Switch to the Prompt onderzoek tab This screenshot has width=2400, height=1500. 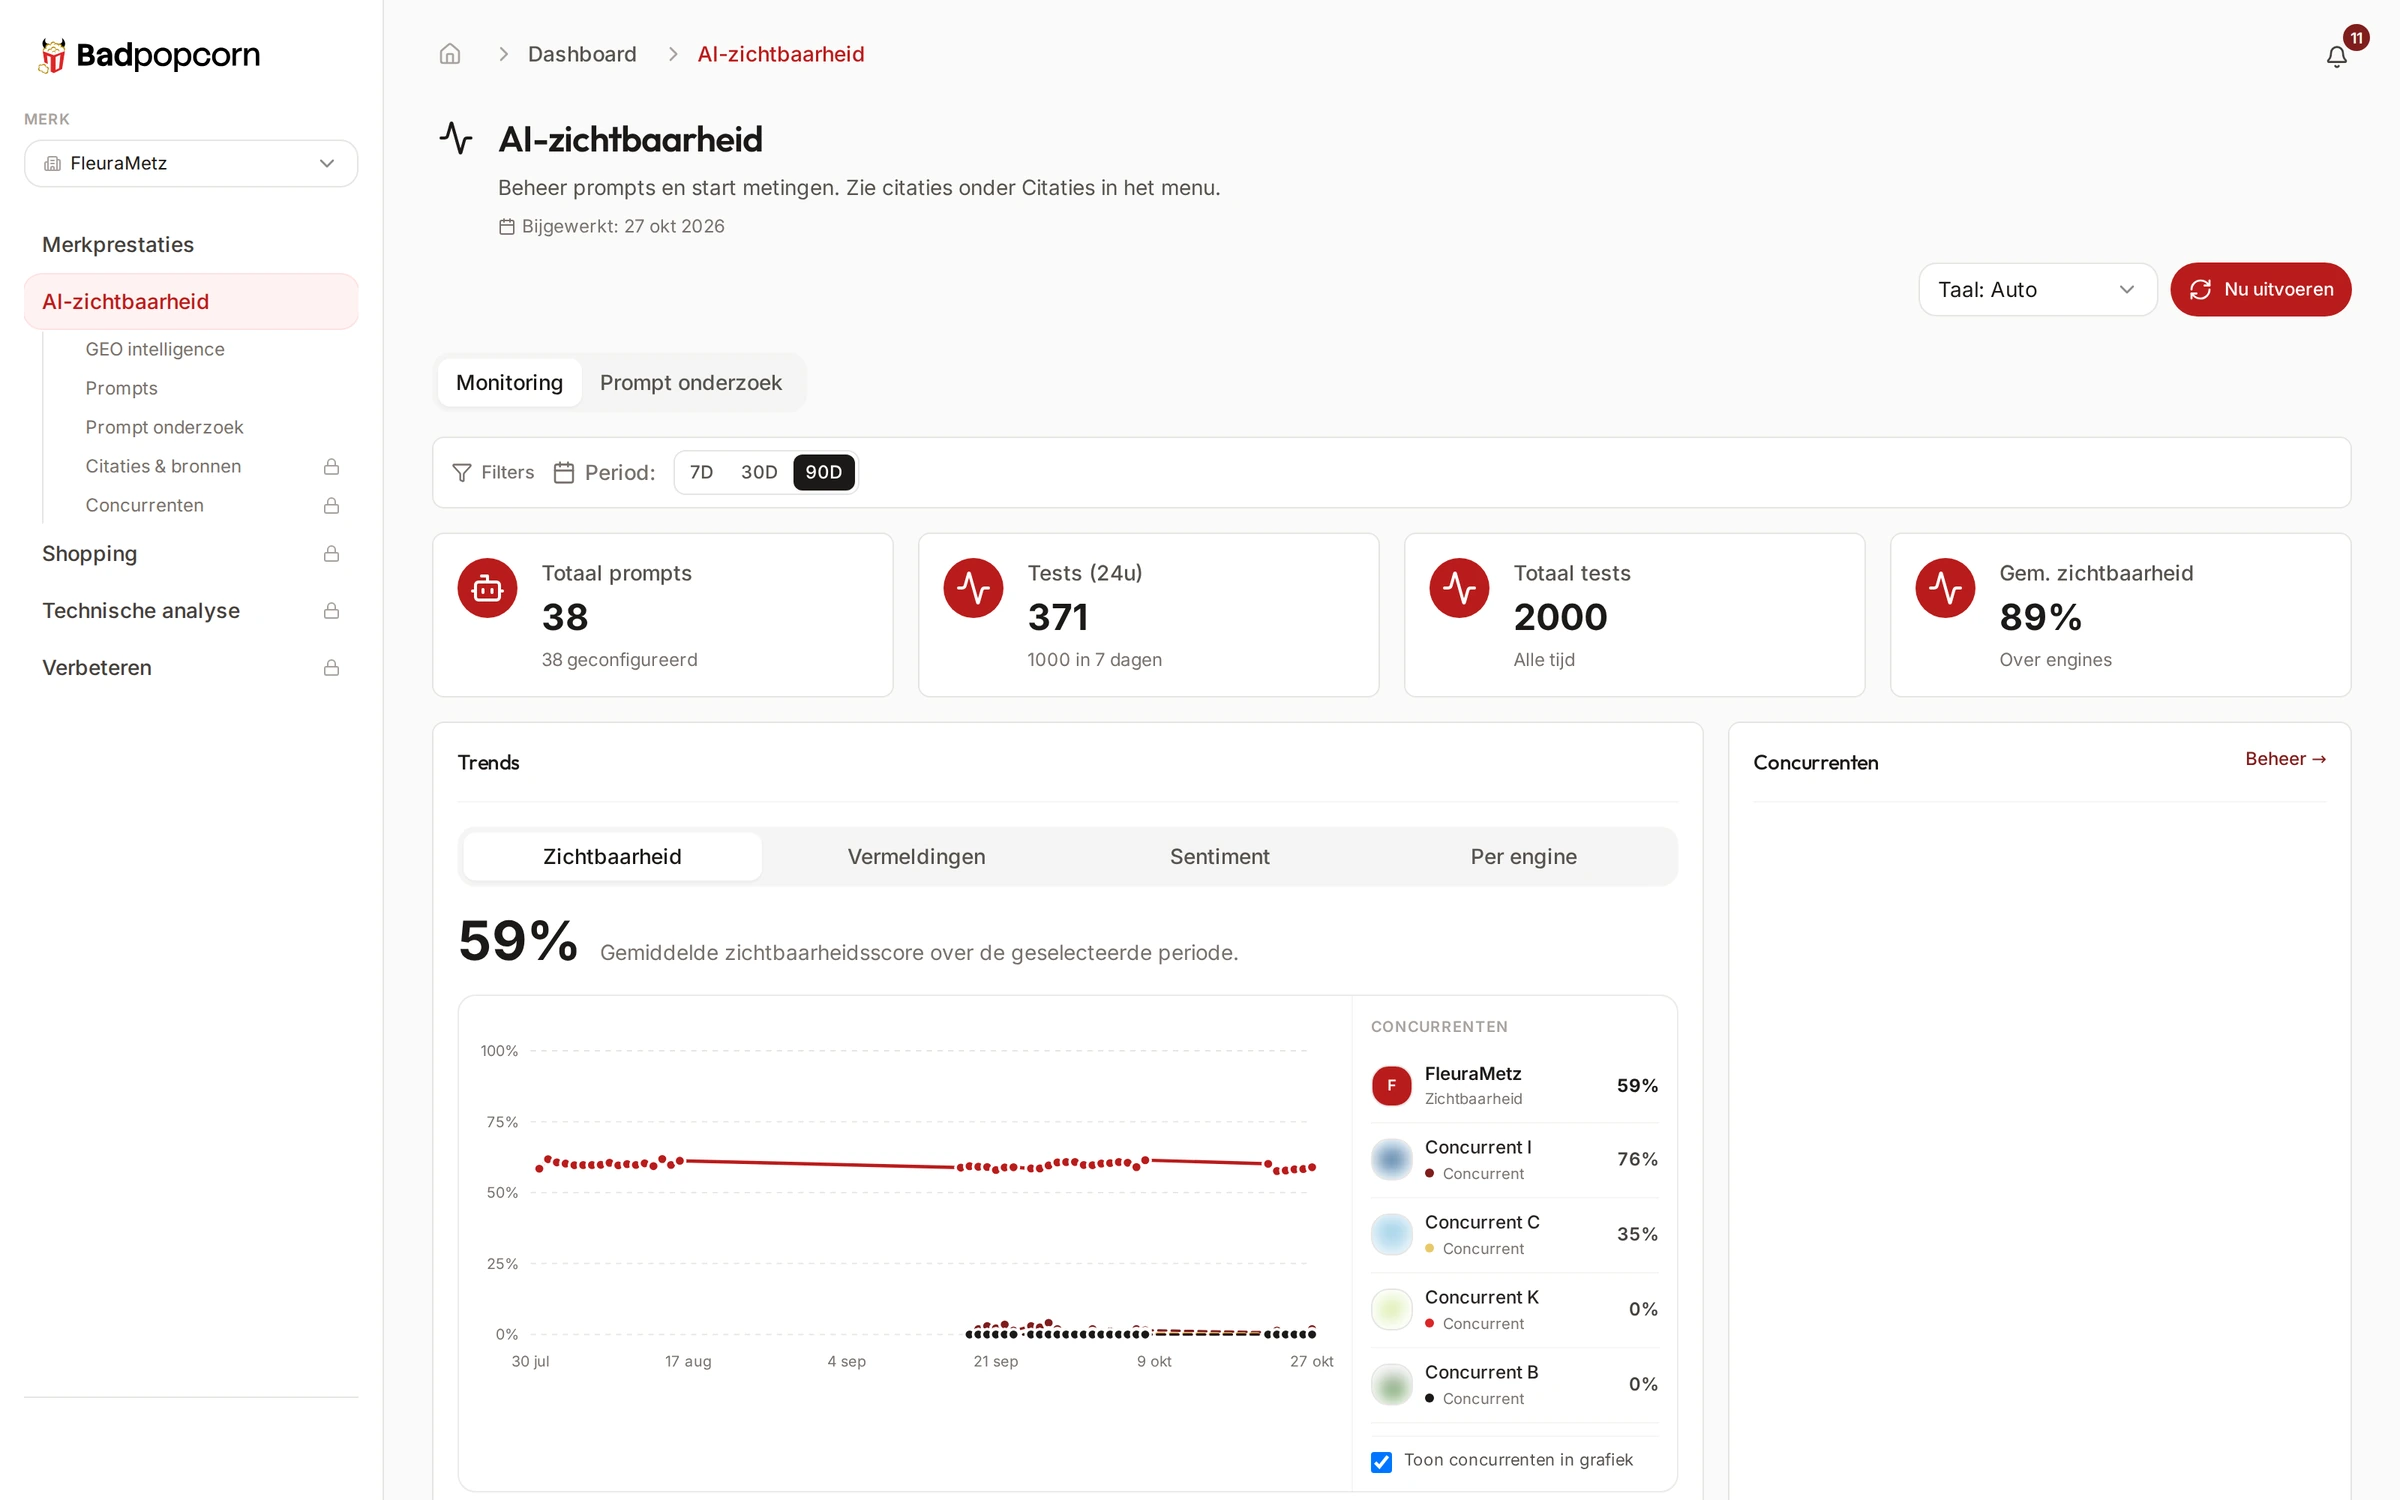tap(691, 383)
